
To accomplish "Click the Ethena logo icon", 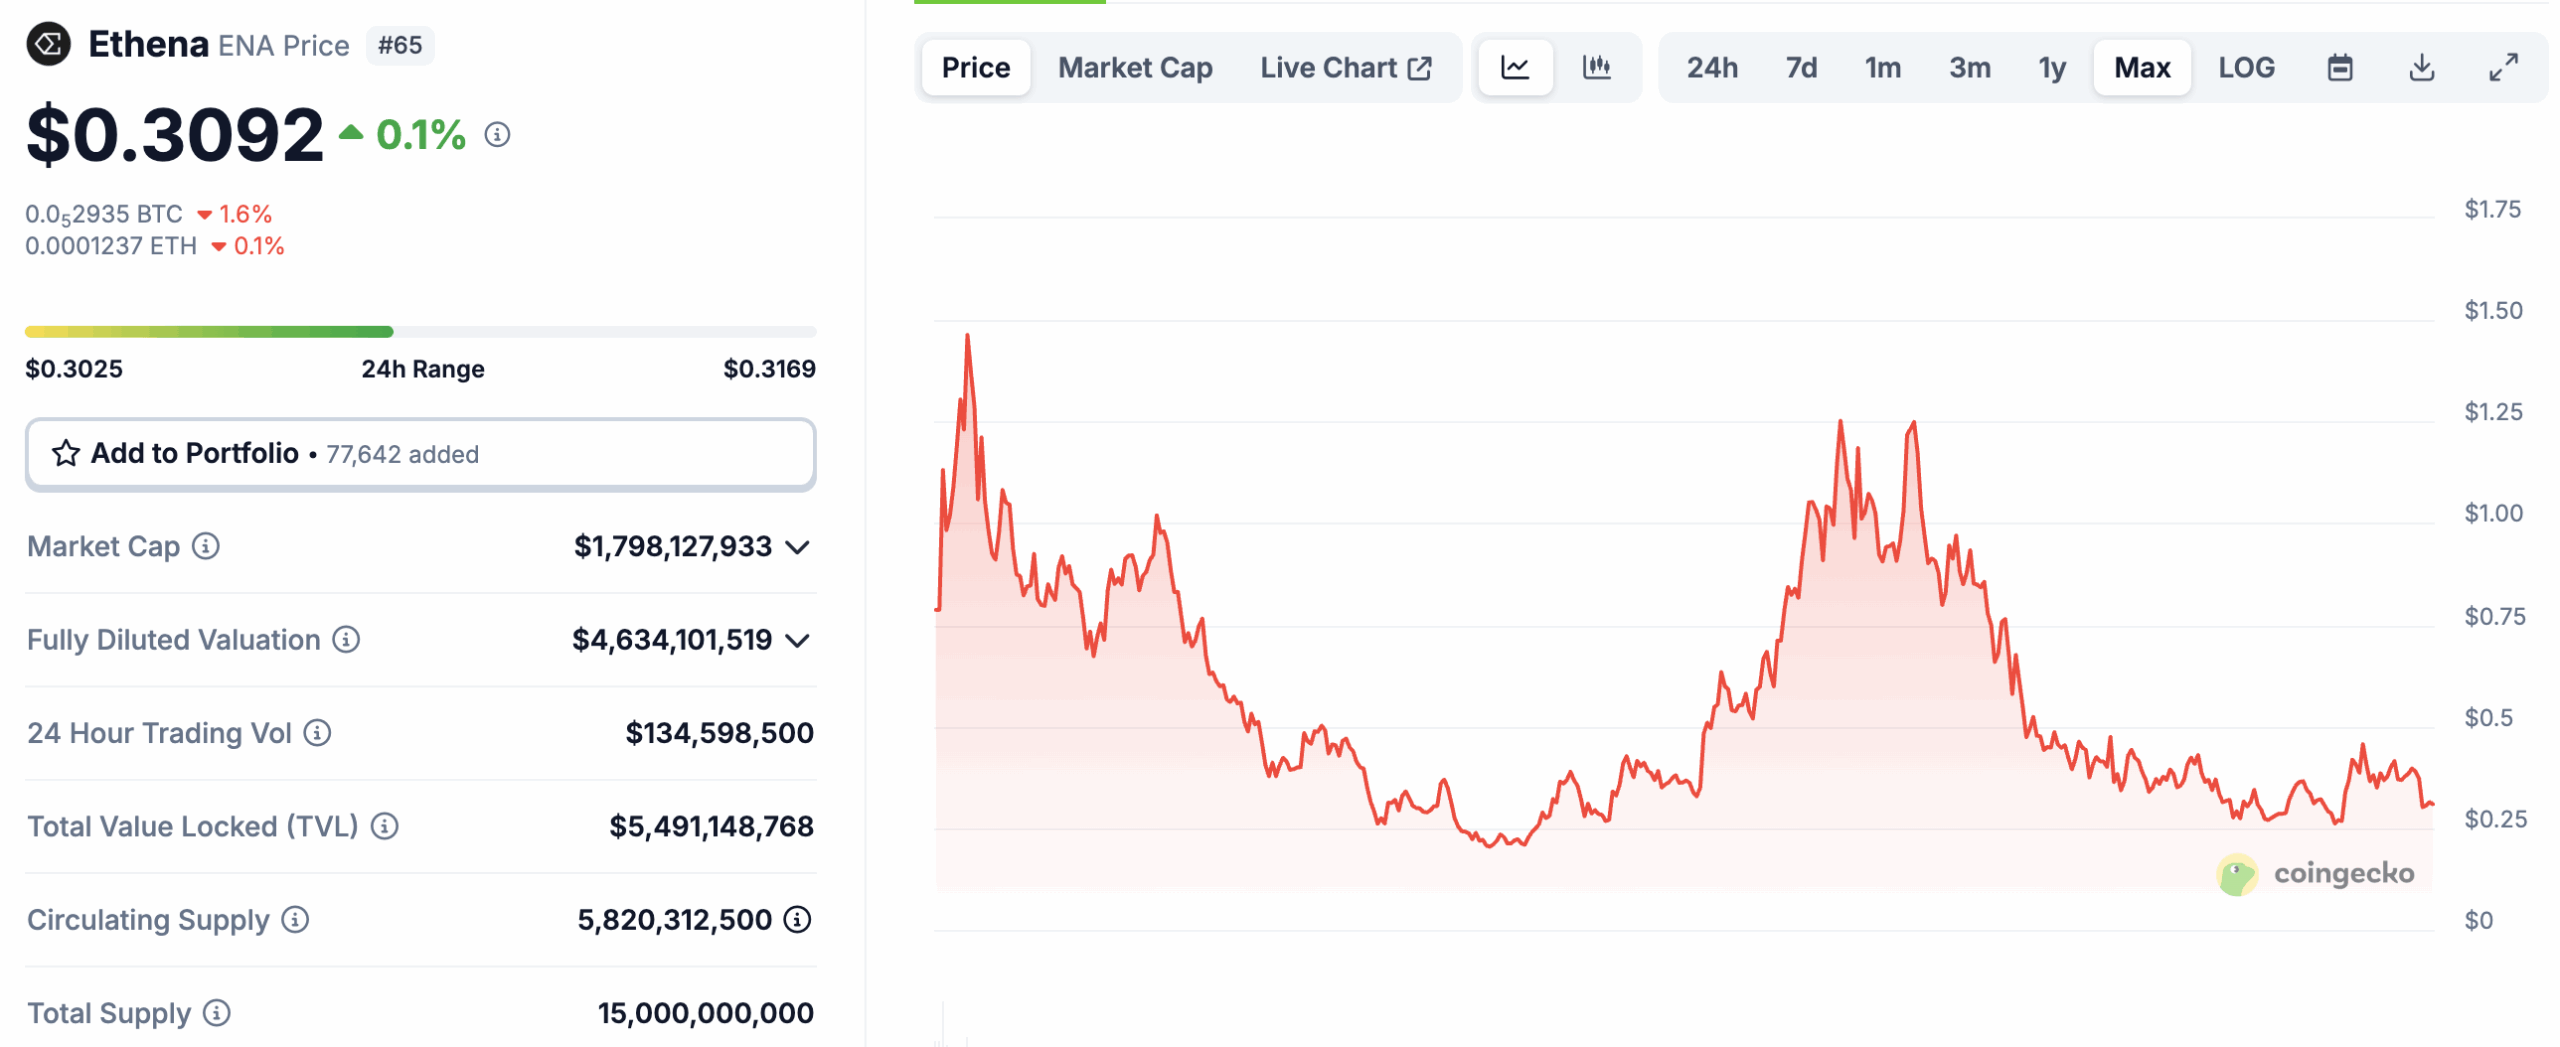I will point(48,45).
